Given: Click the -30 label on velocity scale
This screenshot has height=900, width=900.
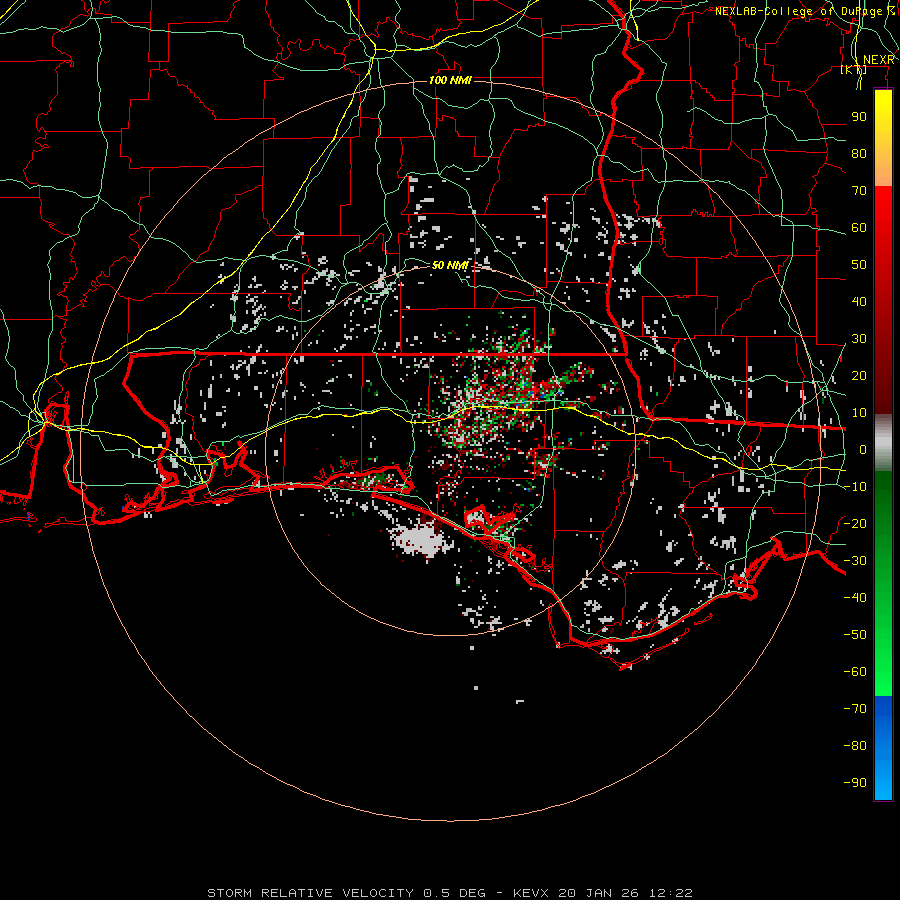Looking at the screenshot, I should click(855, 561).
